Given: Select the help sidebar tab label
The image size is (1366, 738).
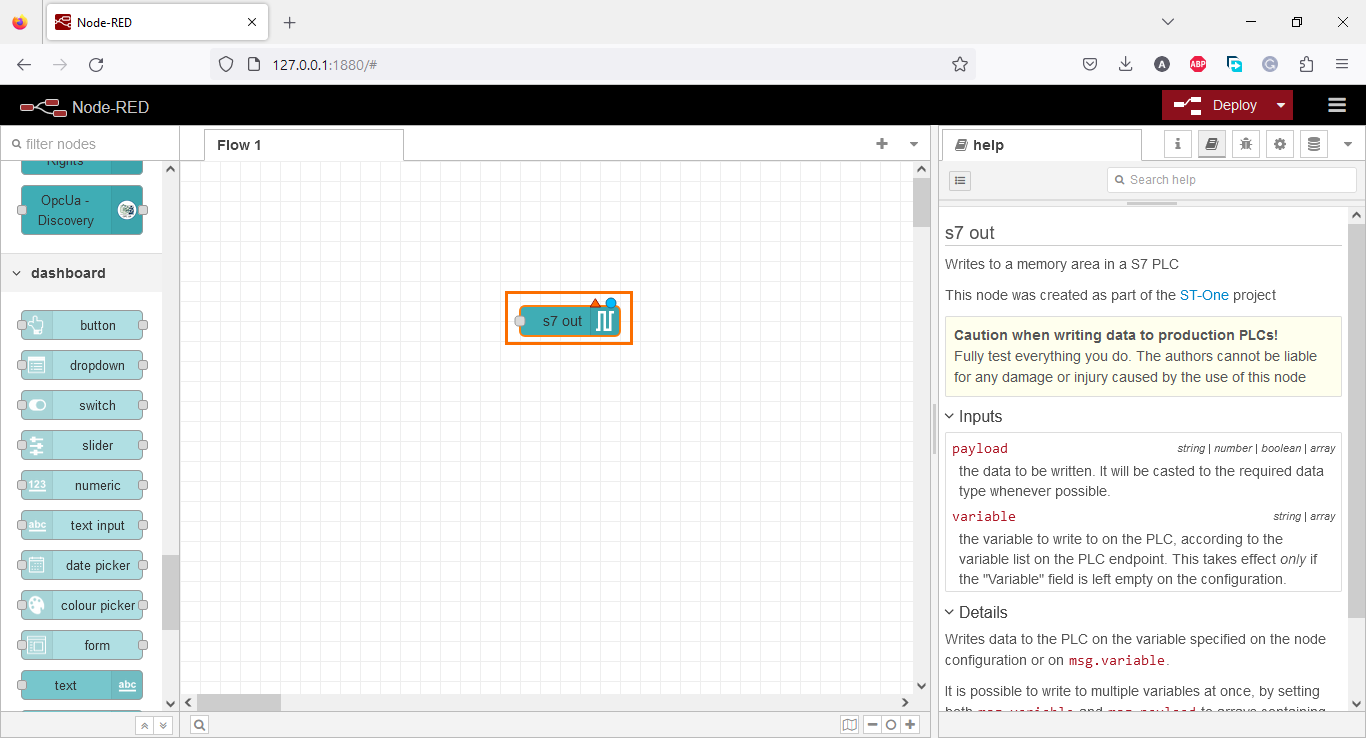Looking at the screenshot, I should tap(1041, 145).
